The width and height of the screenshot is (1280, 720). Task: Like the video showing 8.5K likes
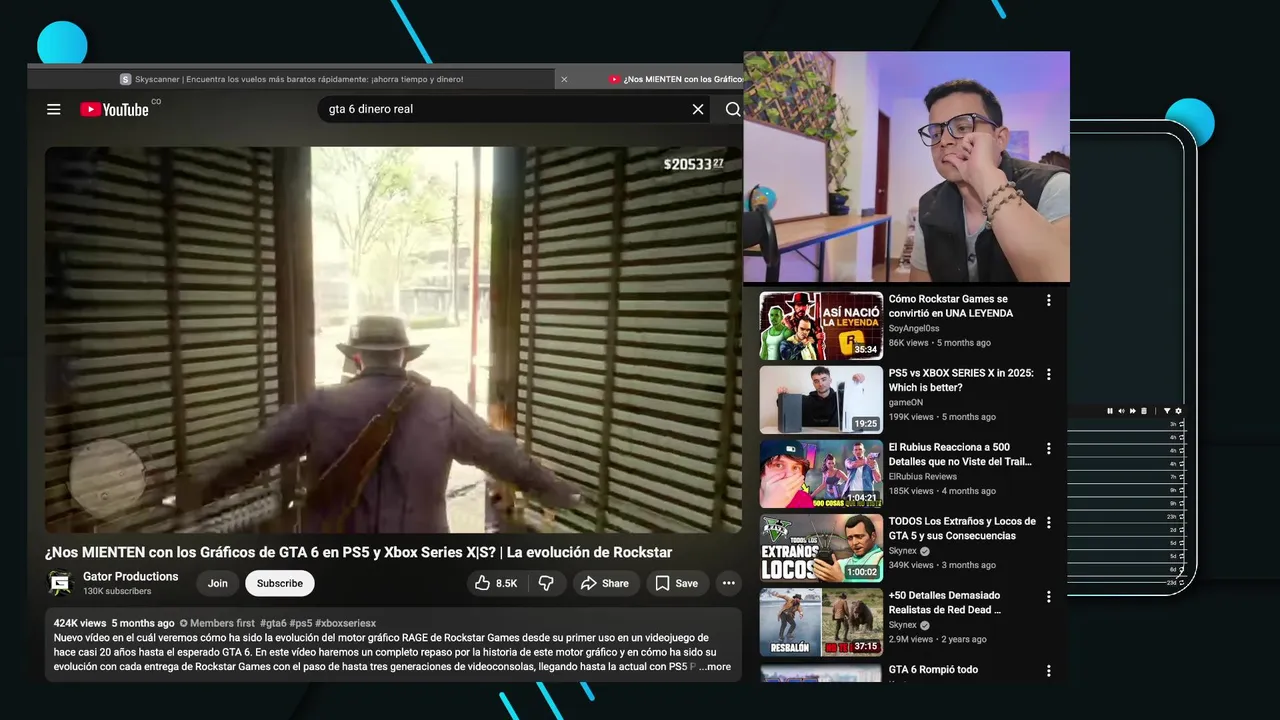pyautogui.click(x=496, y=583)
